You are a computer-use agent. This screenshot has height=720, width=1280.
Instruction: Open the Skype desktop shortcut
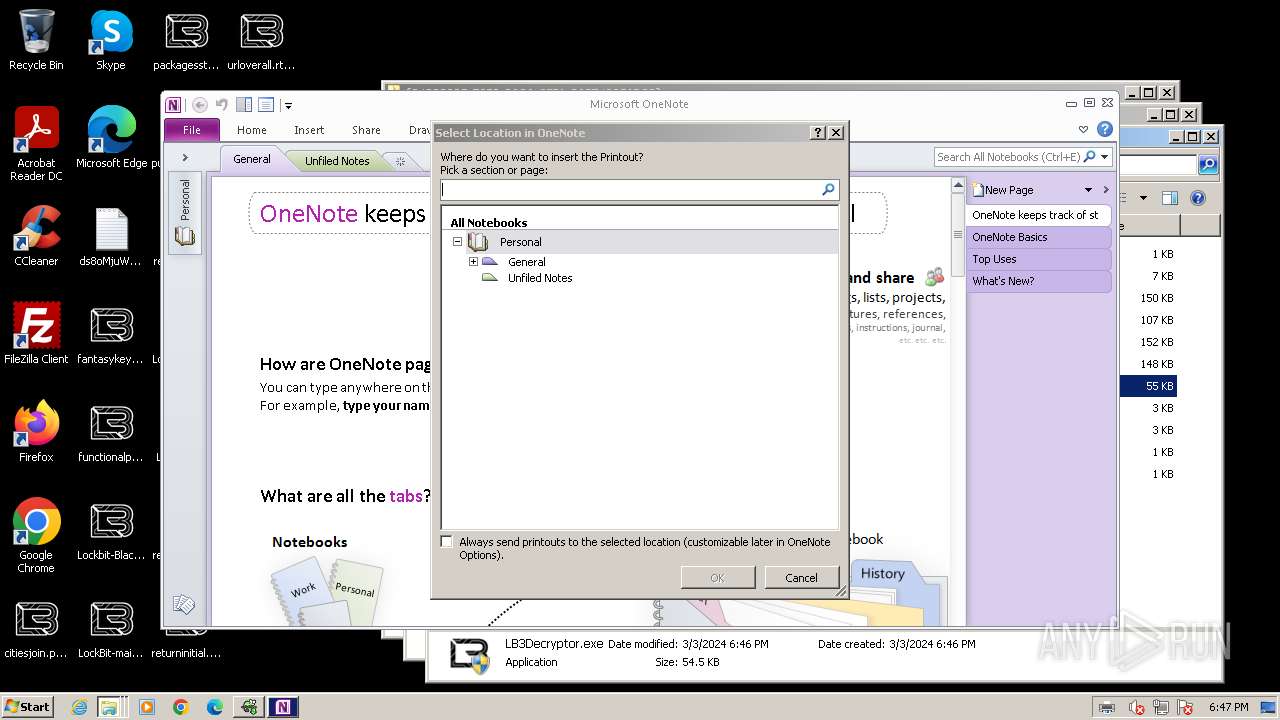[x=110, y=41]
